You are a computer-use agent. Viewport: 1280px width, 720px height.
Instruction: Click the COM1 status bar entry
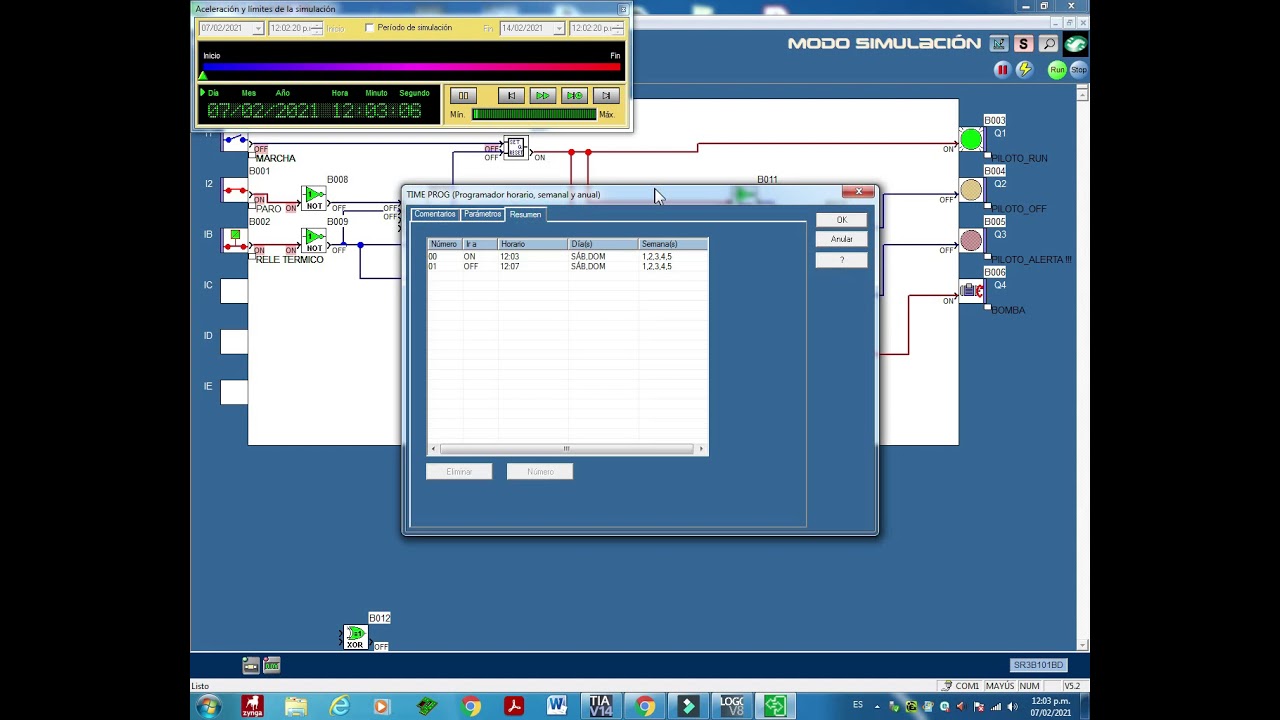(961, 686)
